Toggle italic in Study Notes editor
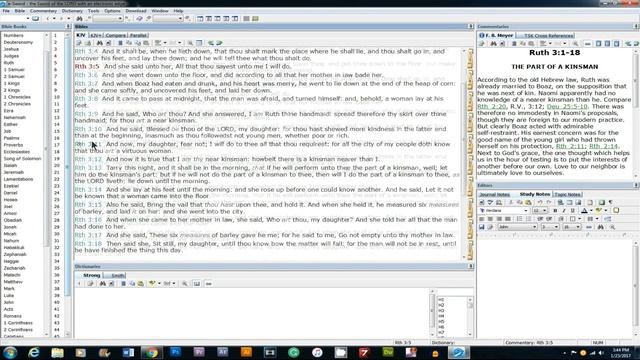The image size is (640, 360). point(564,211)
